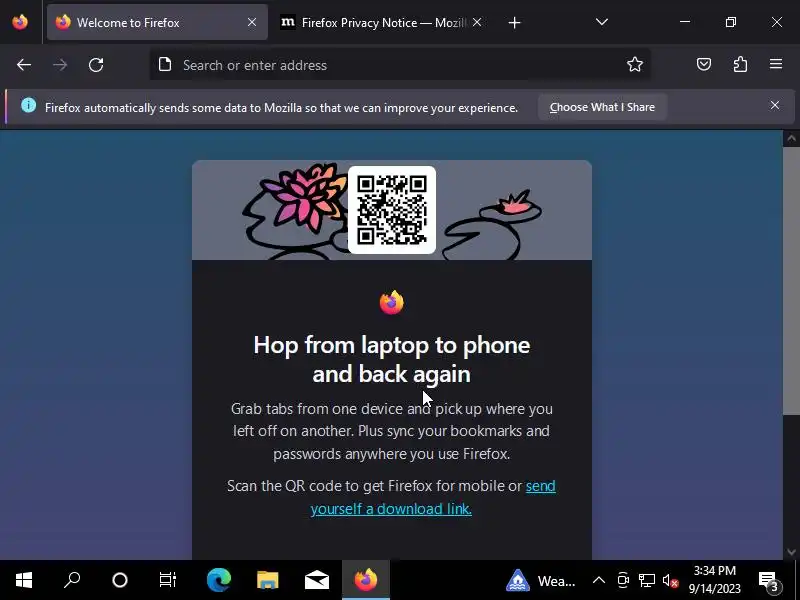
Task: Open the send yourself a download link
Action: [x=433, y=497]
